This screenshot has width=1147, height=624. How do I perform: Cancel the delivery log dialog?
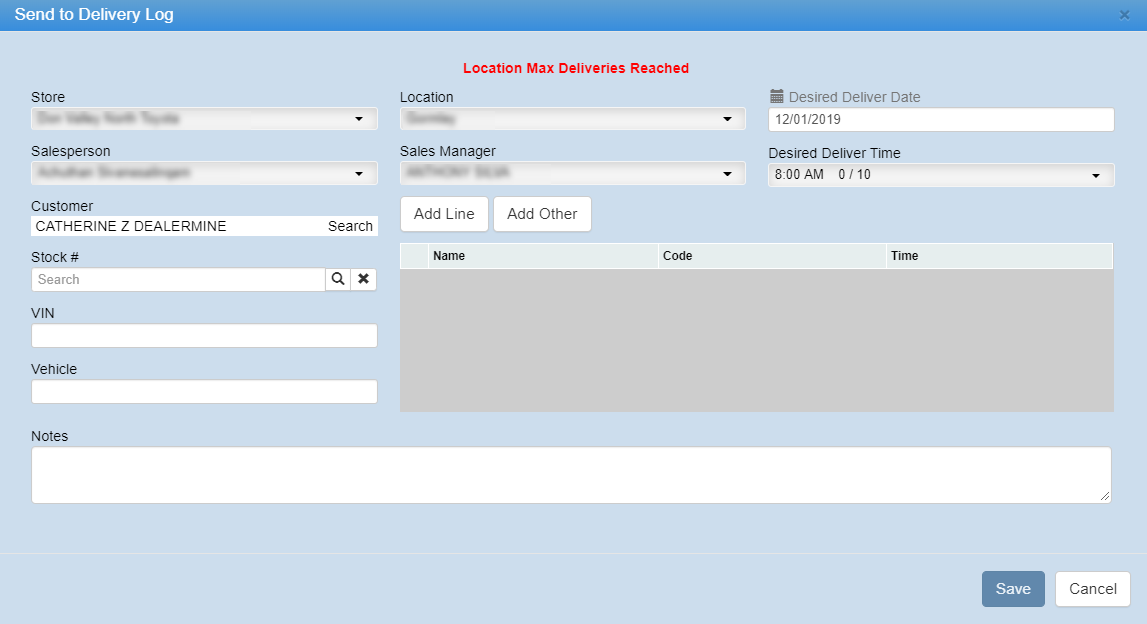tap(1092, 589)
